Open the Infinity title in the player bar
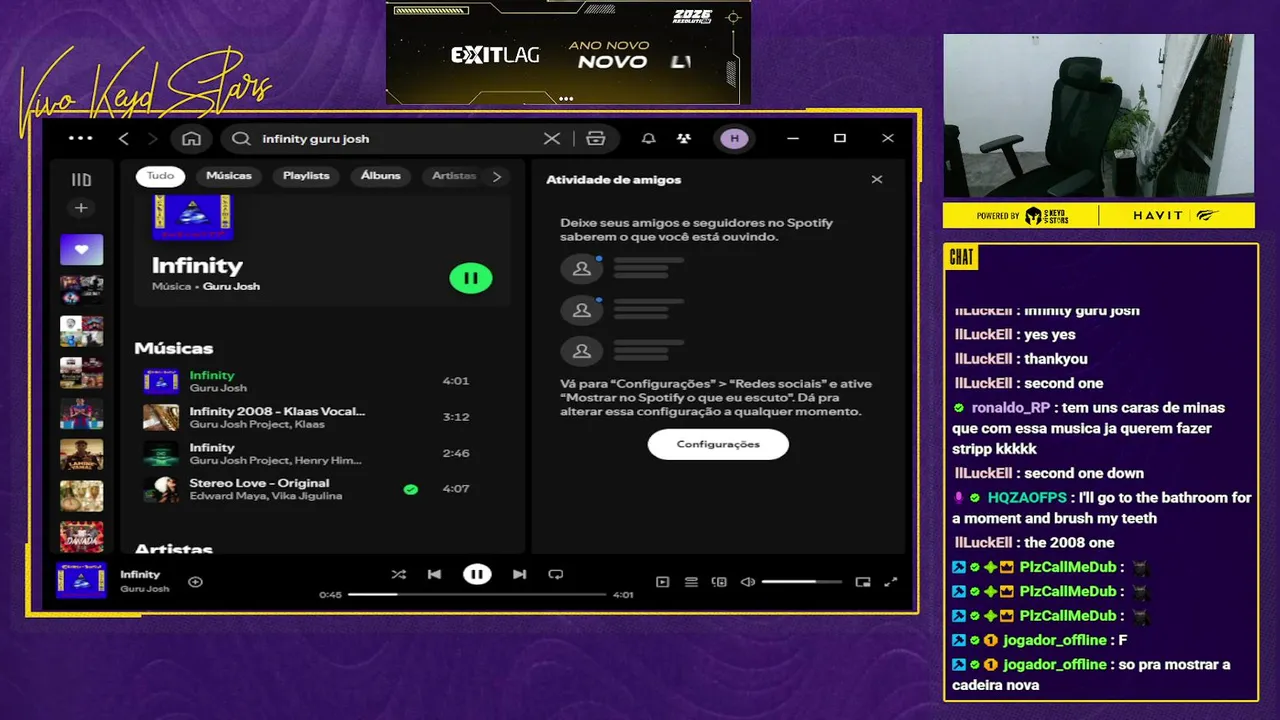The width and height of the screenshot is (1280, 720). coord(140,574)
